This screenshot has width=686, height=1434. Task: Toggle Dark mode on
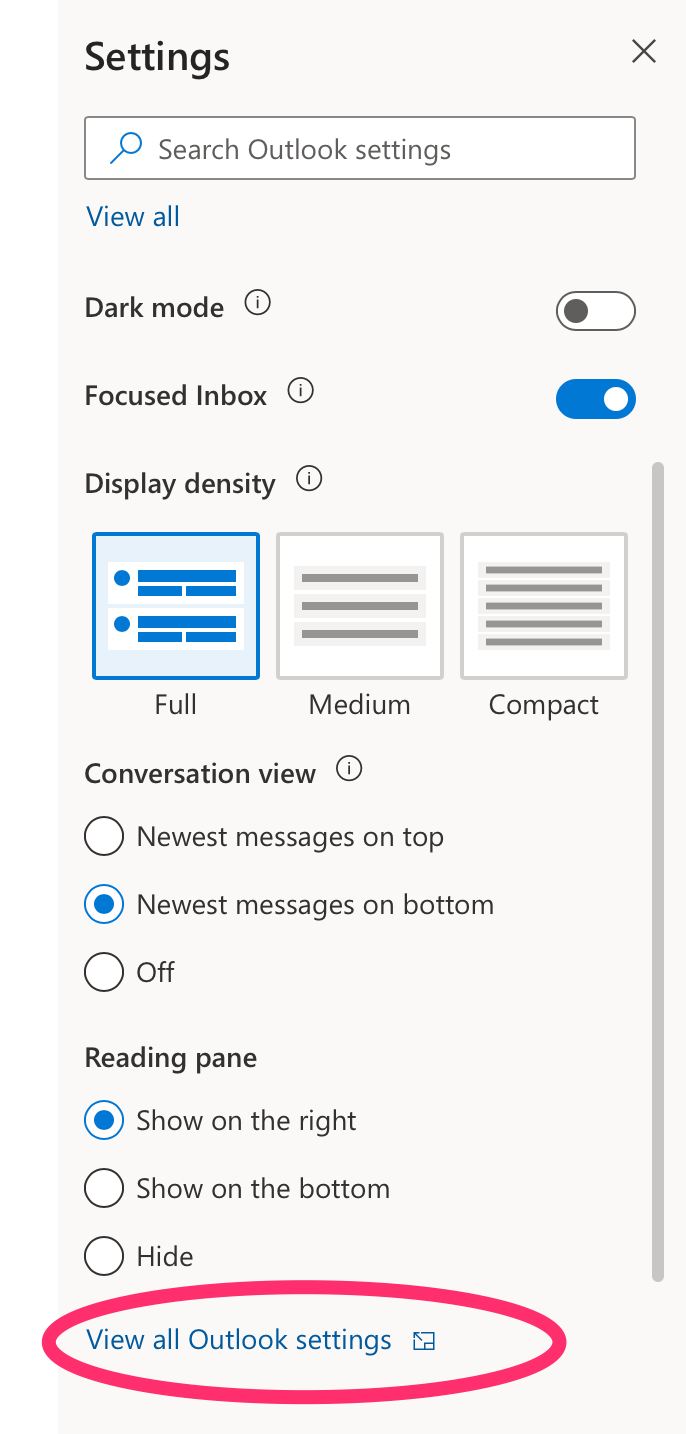click(x=596, y=312)
